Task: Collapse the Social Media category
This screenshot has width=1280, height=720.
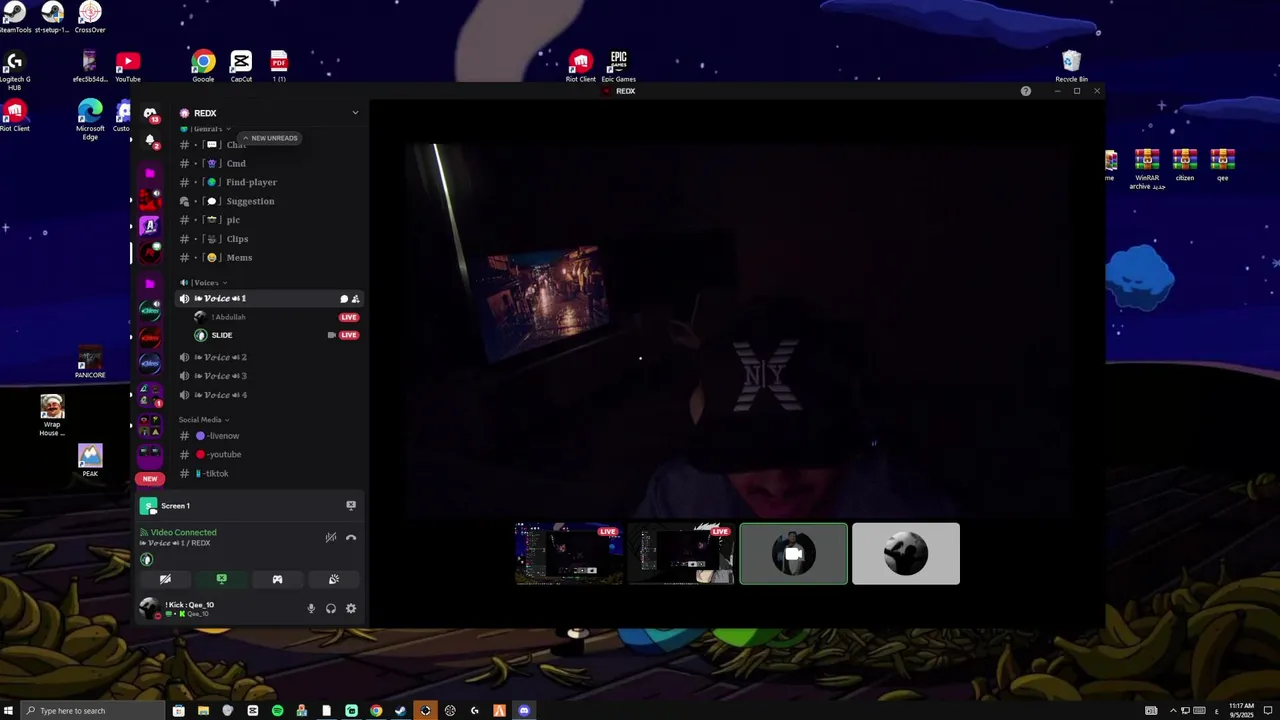Action: point(204,420)
